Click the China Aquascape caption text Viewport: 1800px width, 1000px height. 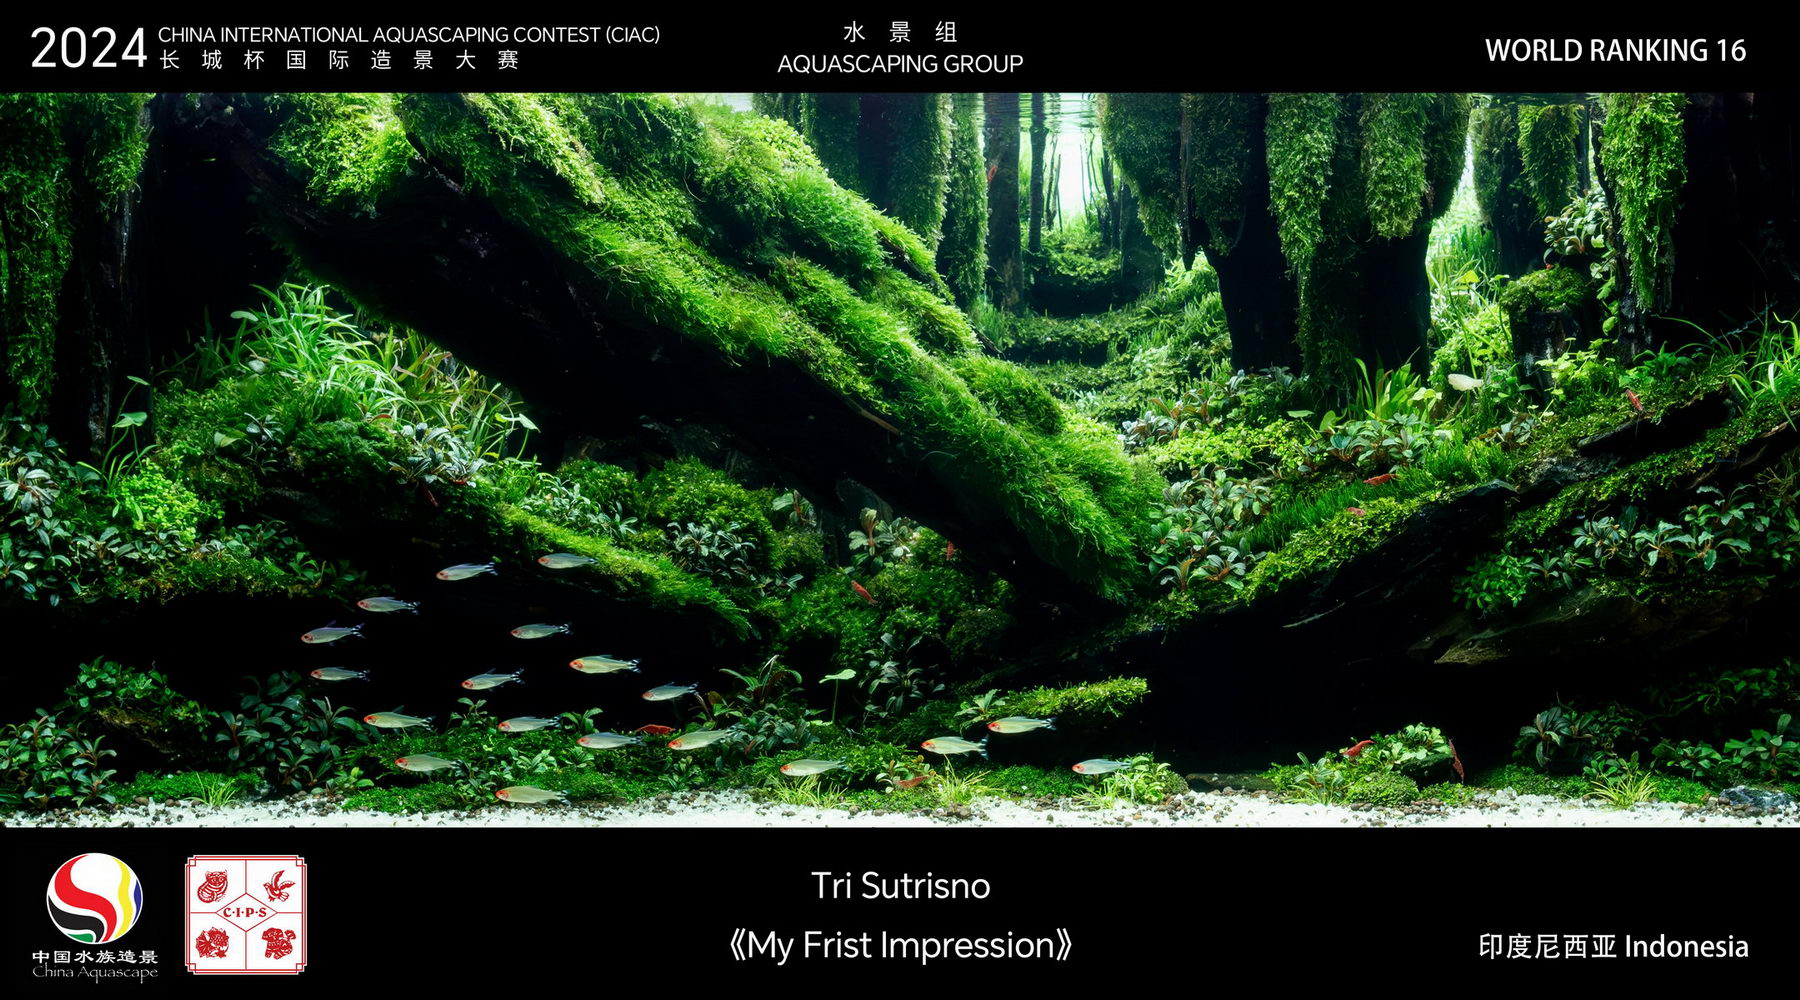95,972
